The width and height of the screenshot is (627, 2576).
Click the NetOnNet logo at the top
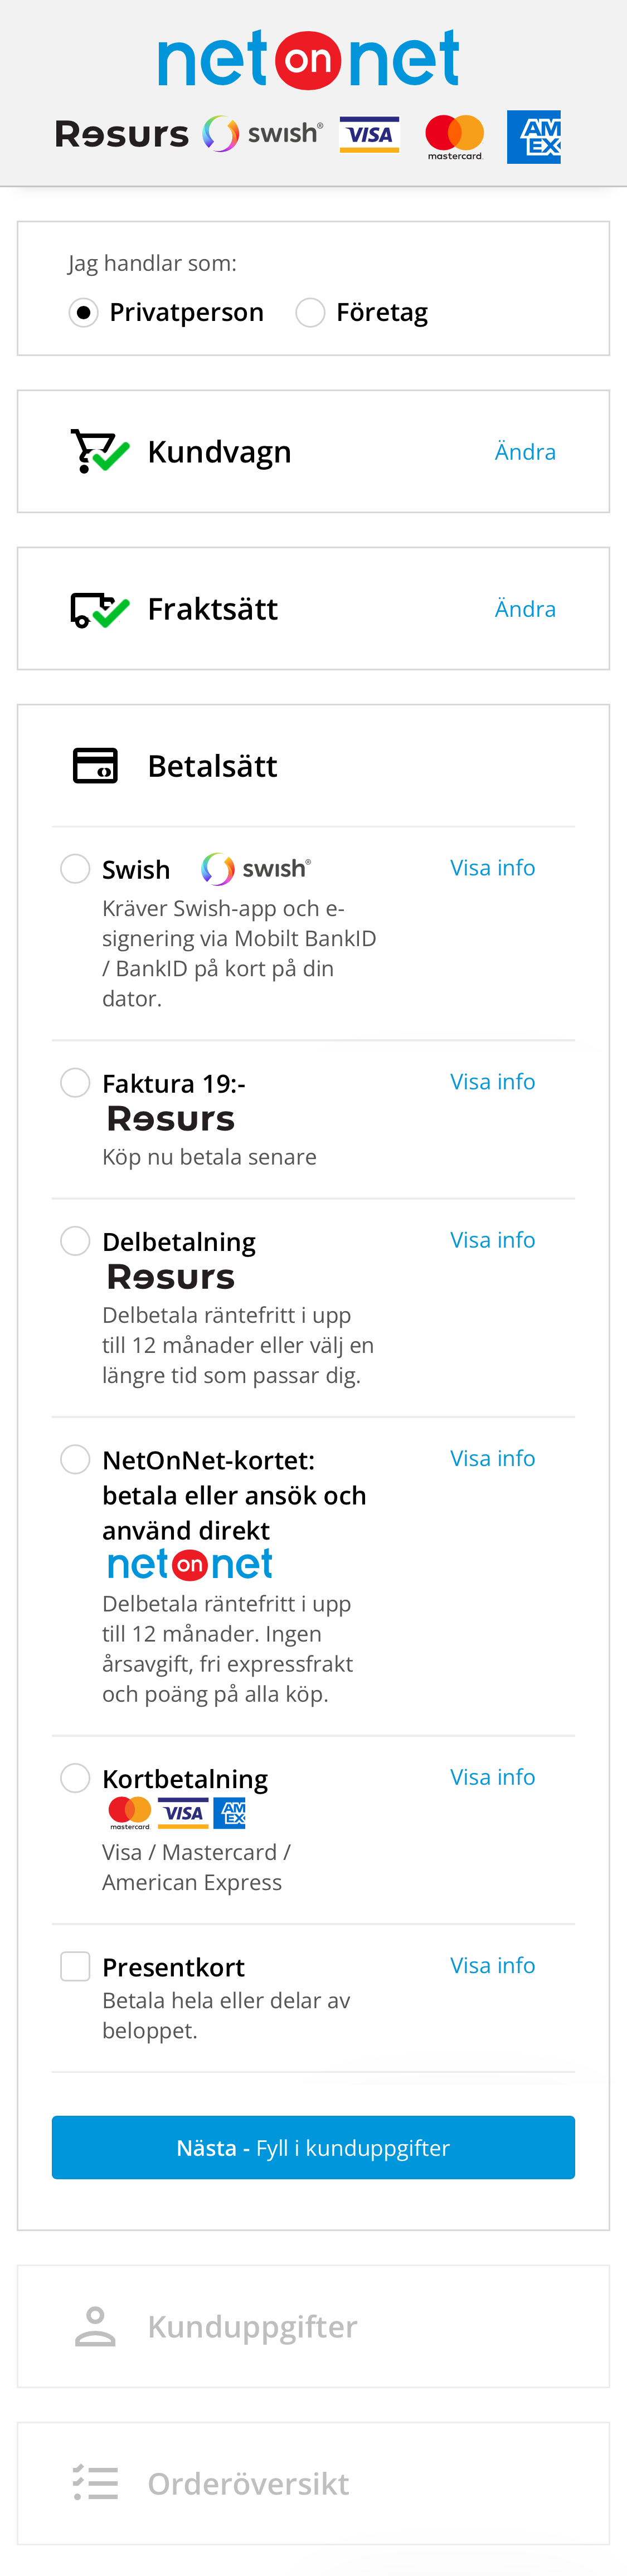click(x=310, y=60)
